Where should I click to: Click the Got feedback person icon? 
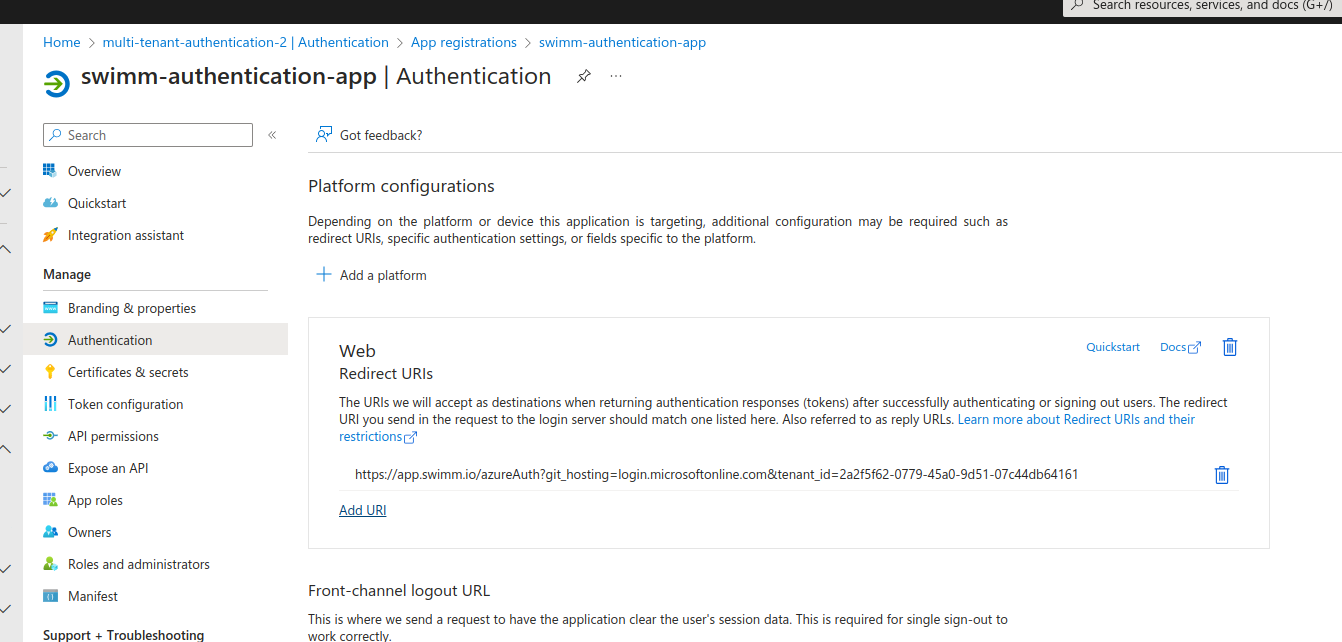[324, 135]
